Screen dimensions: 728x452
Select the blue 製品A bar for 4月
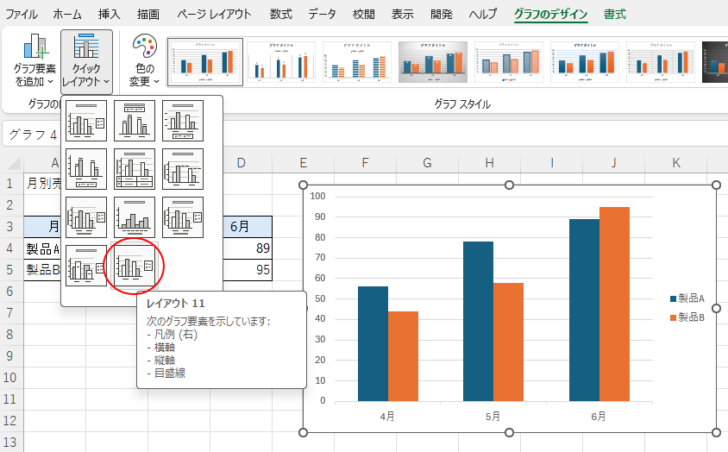click(x=373, y=343)
